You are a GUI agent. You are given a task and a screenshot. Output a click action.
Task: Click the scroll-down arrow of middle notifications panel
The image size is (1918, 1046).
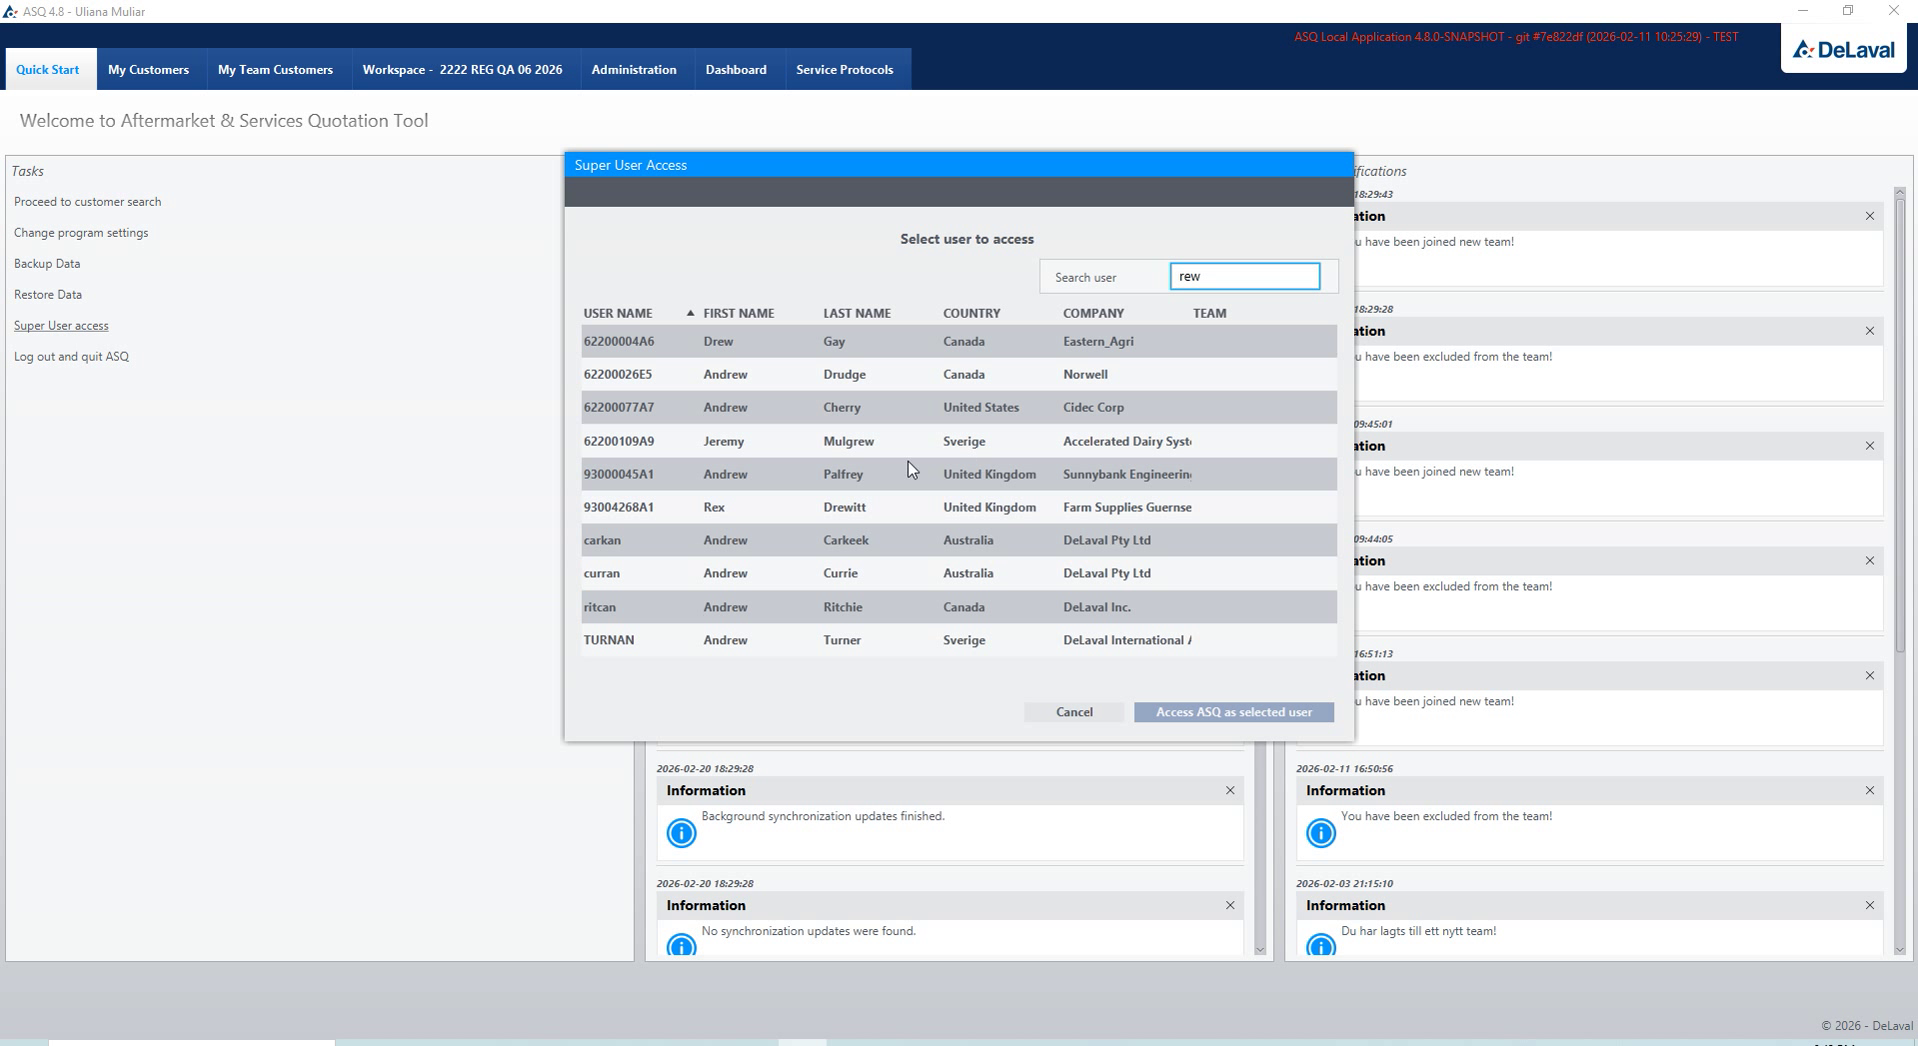coord(1260,949)
